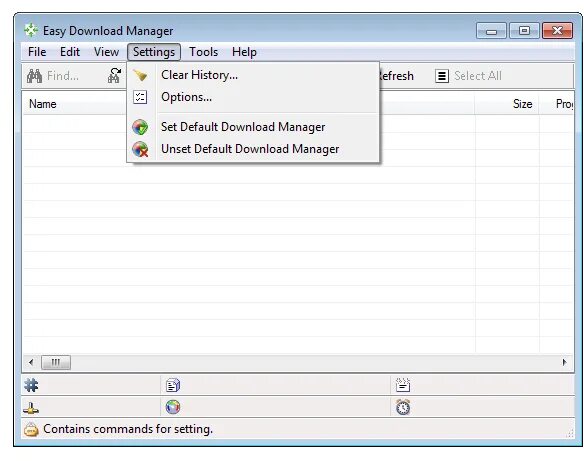
Task: Click the Set Default Download Manager globe icon
Action: [x=140, y=127]
